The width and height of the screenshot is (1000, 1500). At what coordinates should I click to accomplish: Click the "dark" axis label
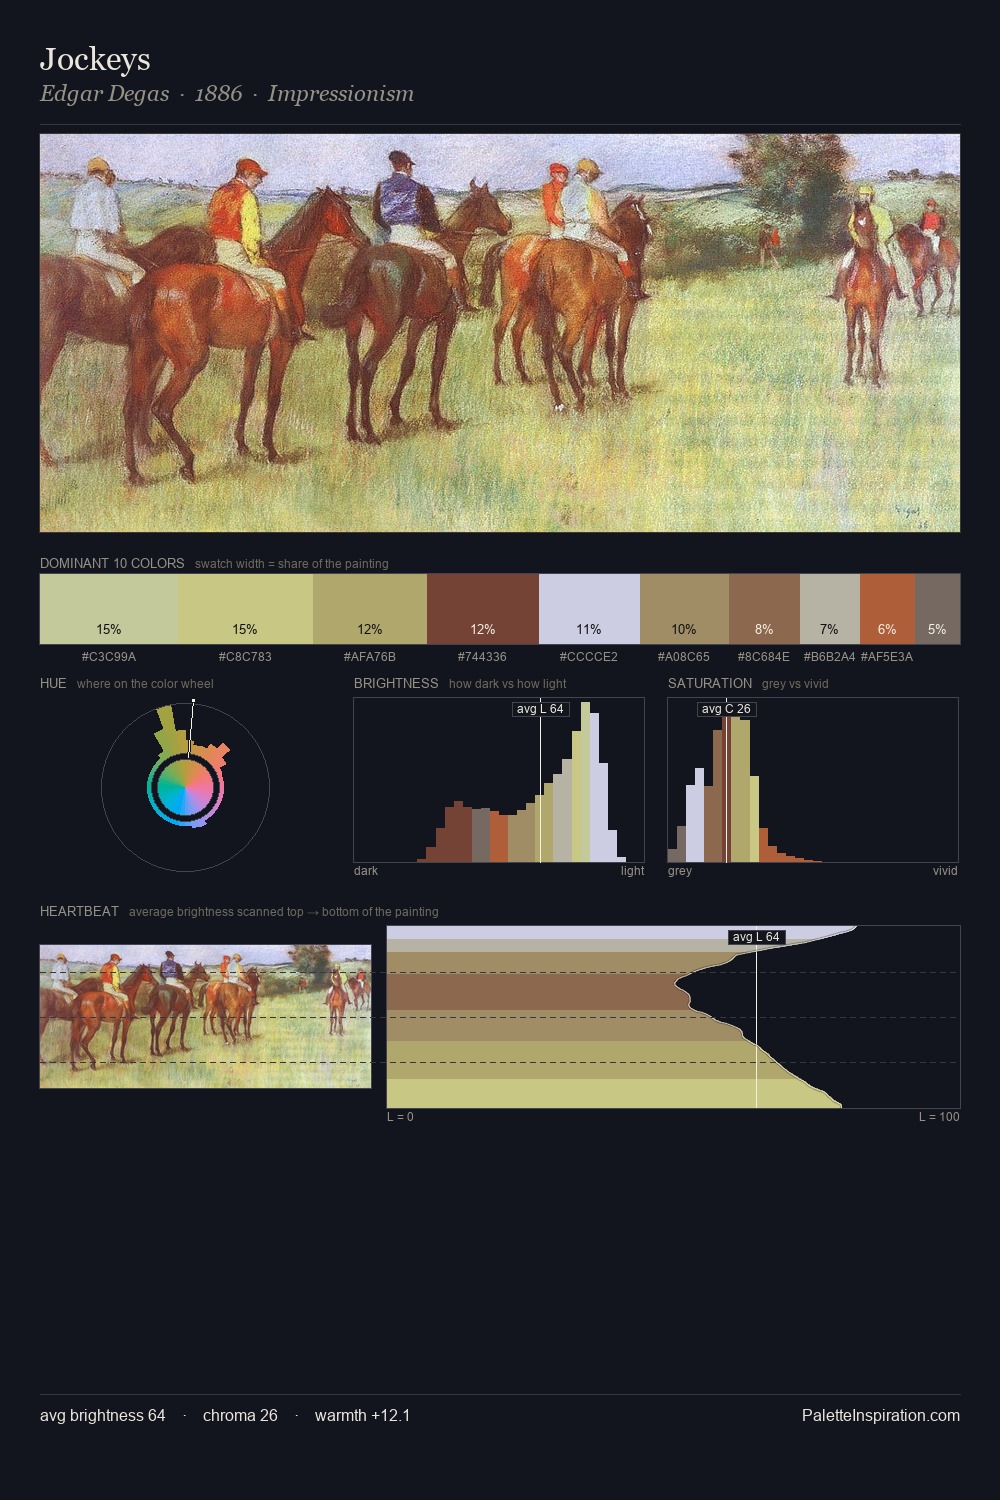pyautogui.click(x=366, y=871)
